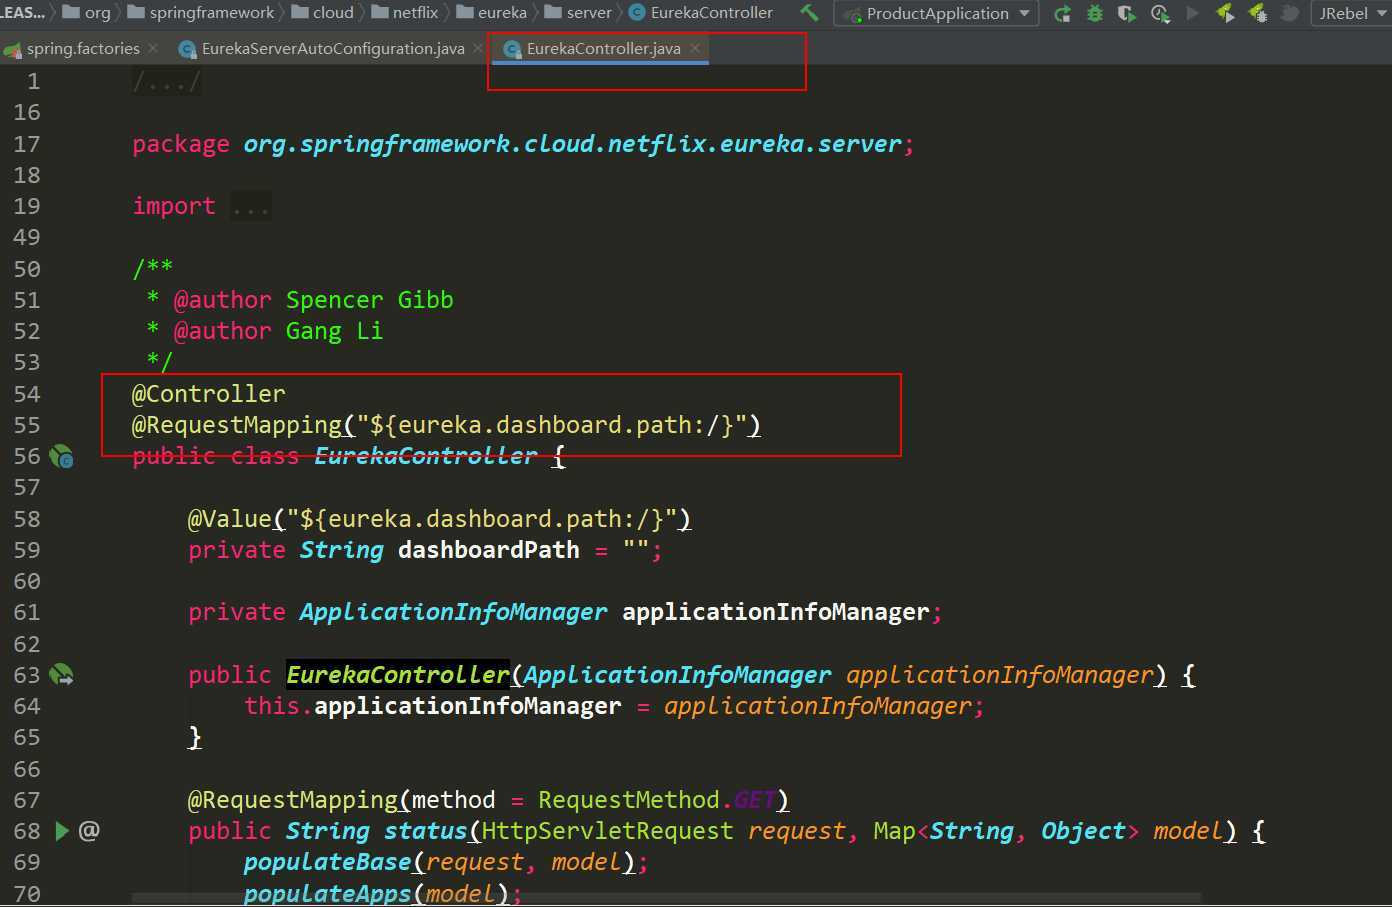
Task: Open the JRebel dropdown
Action: (x=1351, y=13)
